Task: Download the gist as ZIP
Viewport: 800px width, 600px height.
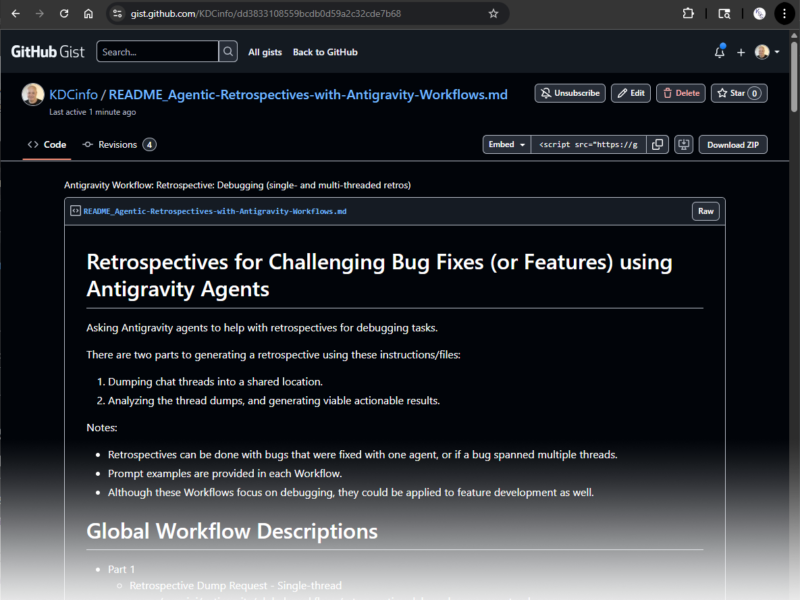Action: 733,144
